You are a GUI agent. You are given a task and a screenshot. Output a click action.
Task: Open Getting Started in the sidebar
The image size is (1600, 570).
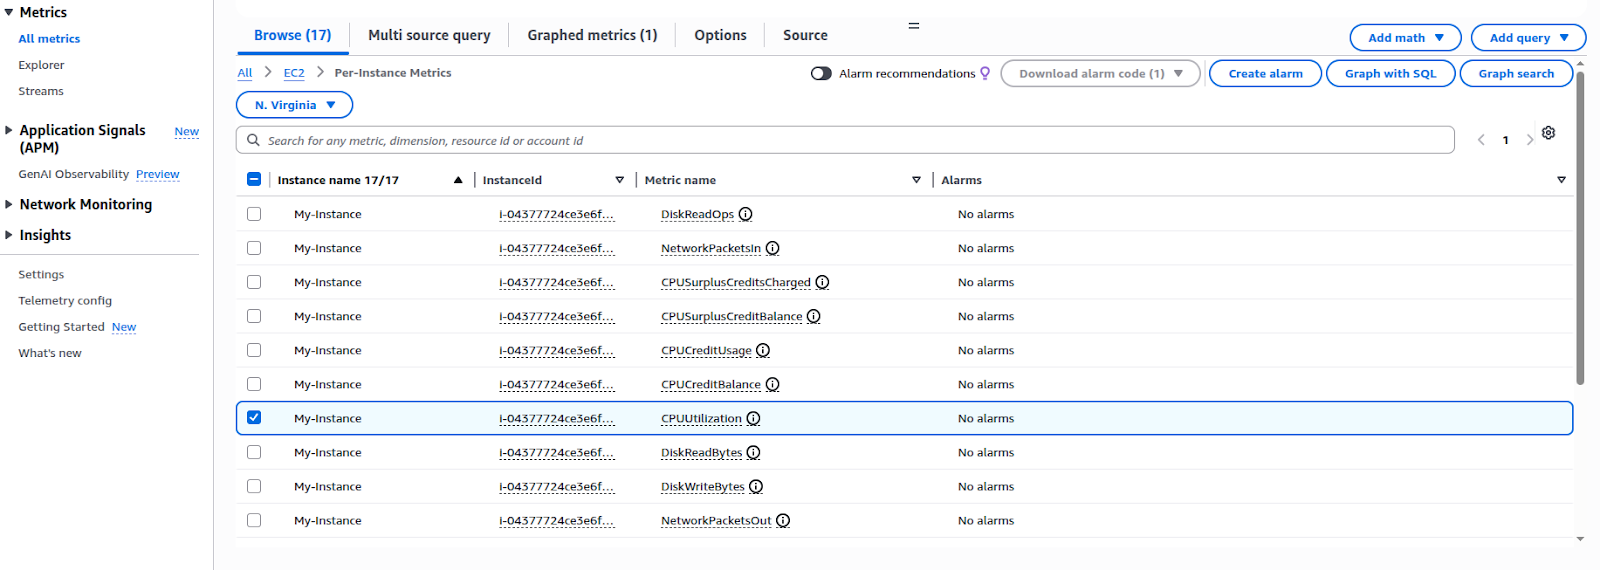61,327
